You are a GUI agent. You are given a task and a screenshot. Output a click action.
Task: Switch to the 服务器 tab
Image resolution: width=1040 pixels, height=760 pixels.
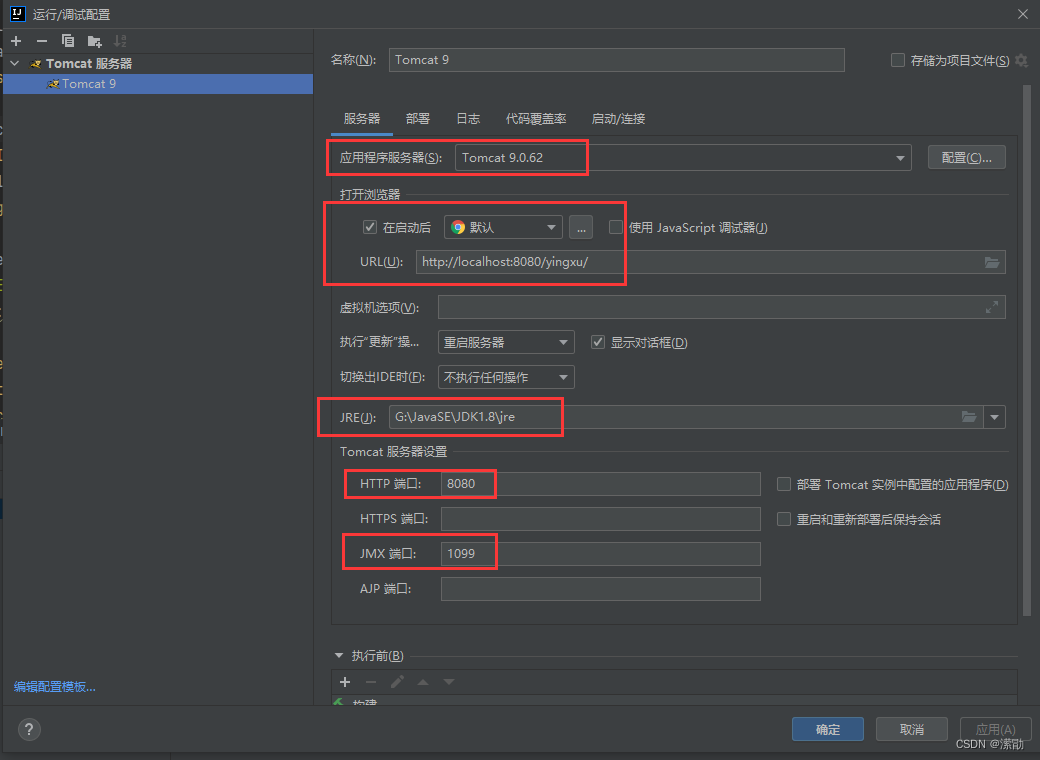pos(362,119)
